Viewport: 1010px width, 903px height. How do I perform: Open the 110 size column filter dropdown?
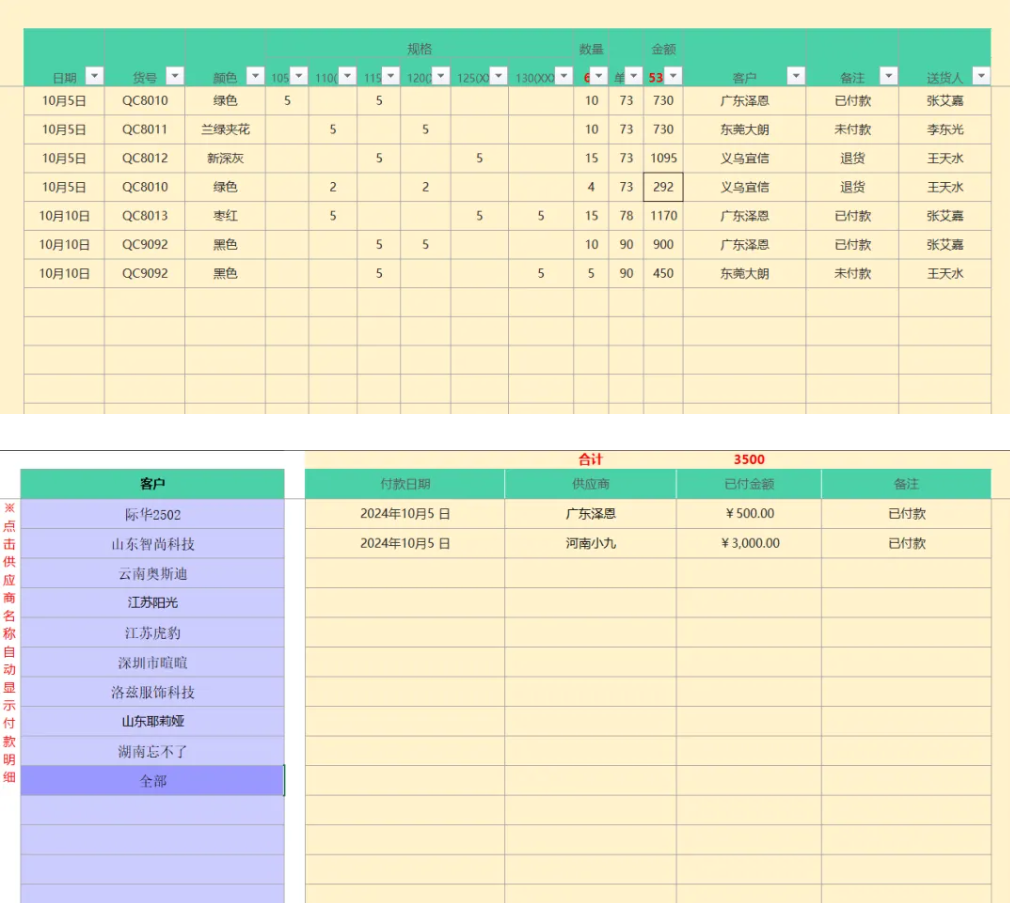point(348,76)
